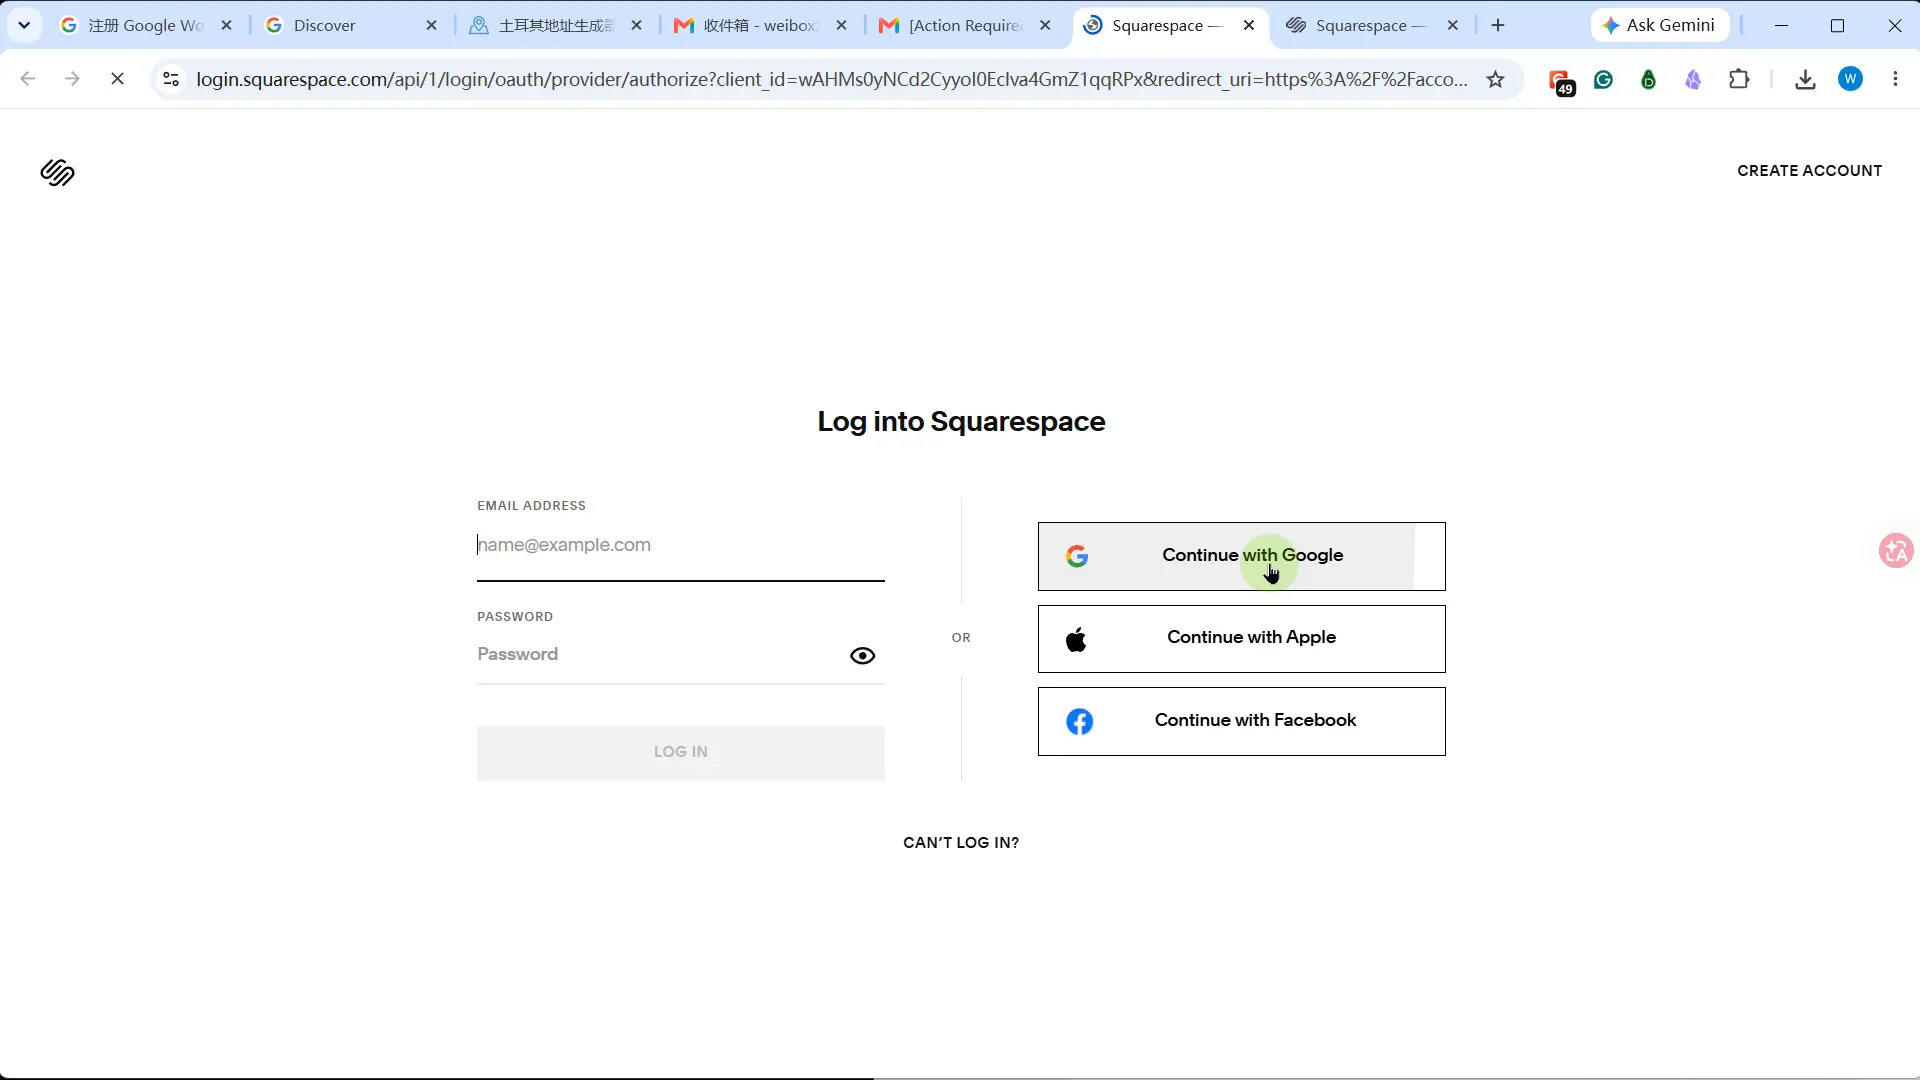Image resolution: width=1920 pixels, height=1080 pixels.
Task: Close the 收件箱 weibox tab
Action: click(x=841, y=25)
